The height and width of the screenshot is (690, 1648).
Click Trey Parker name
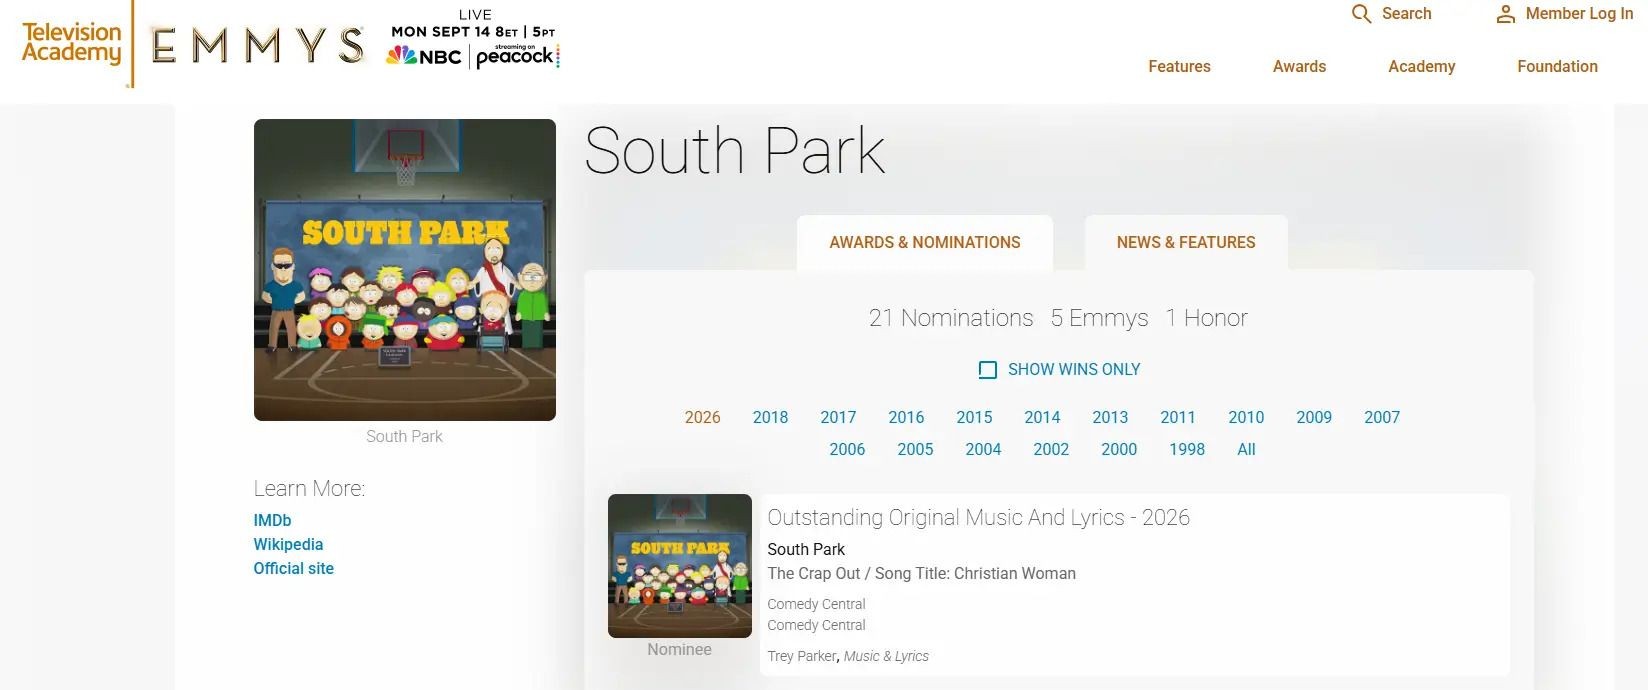(x=801, y=656)
